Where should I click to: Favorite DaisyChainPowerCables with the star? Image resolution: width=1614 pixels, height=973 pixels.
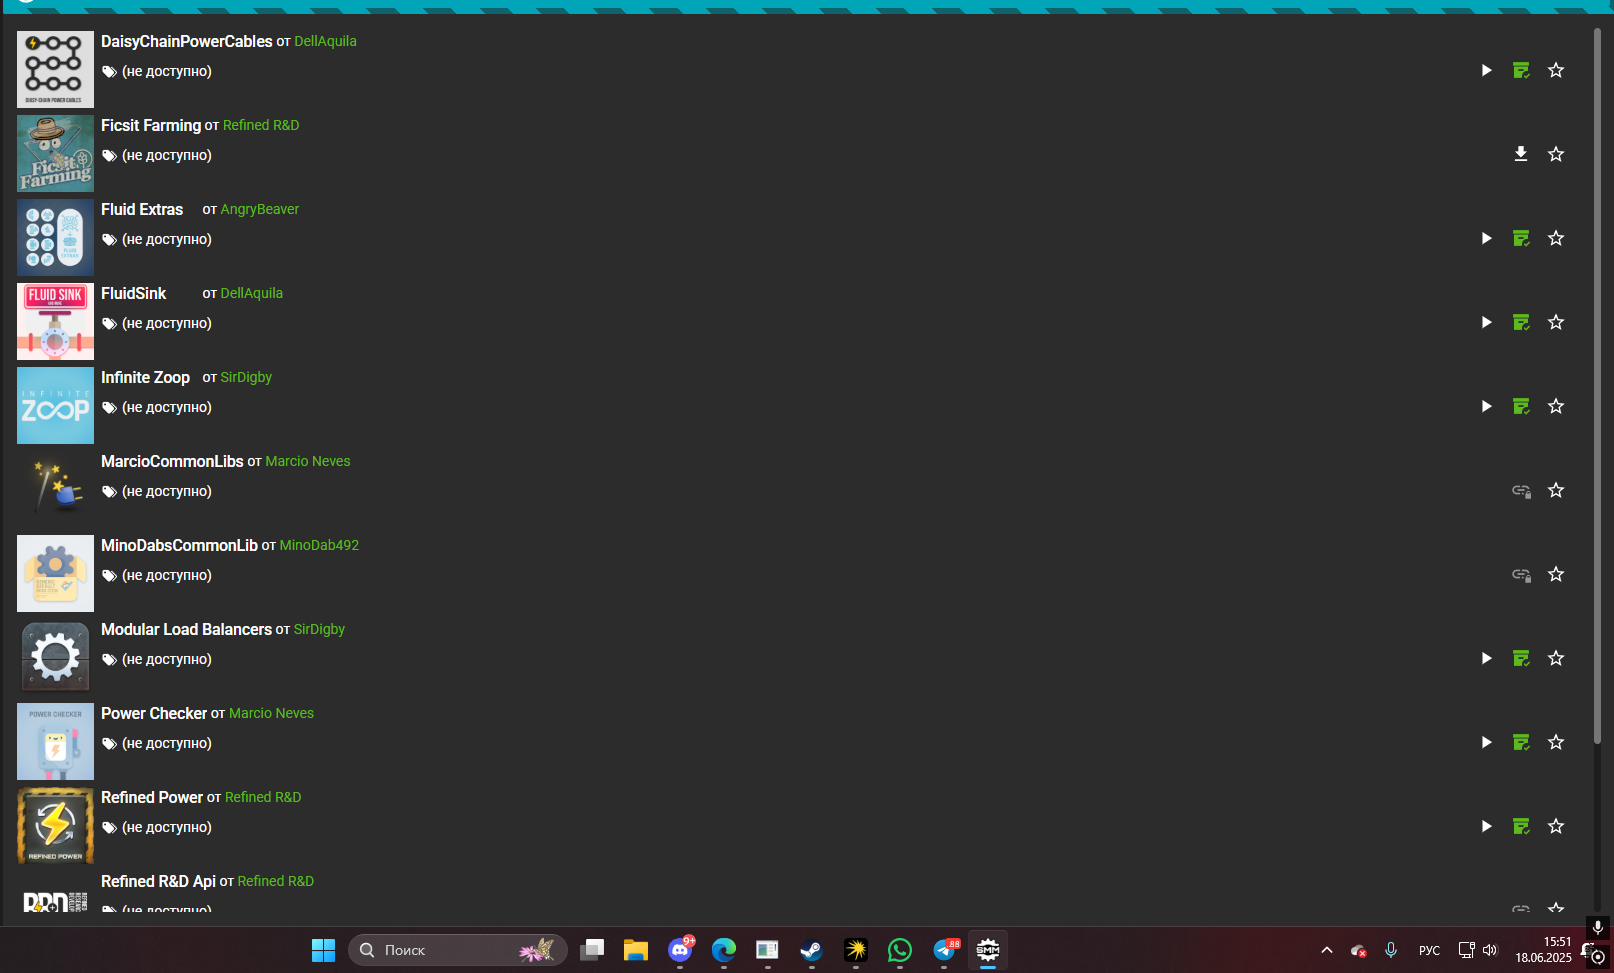(x=1556, y=70)
